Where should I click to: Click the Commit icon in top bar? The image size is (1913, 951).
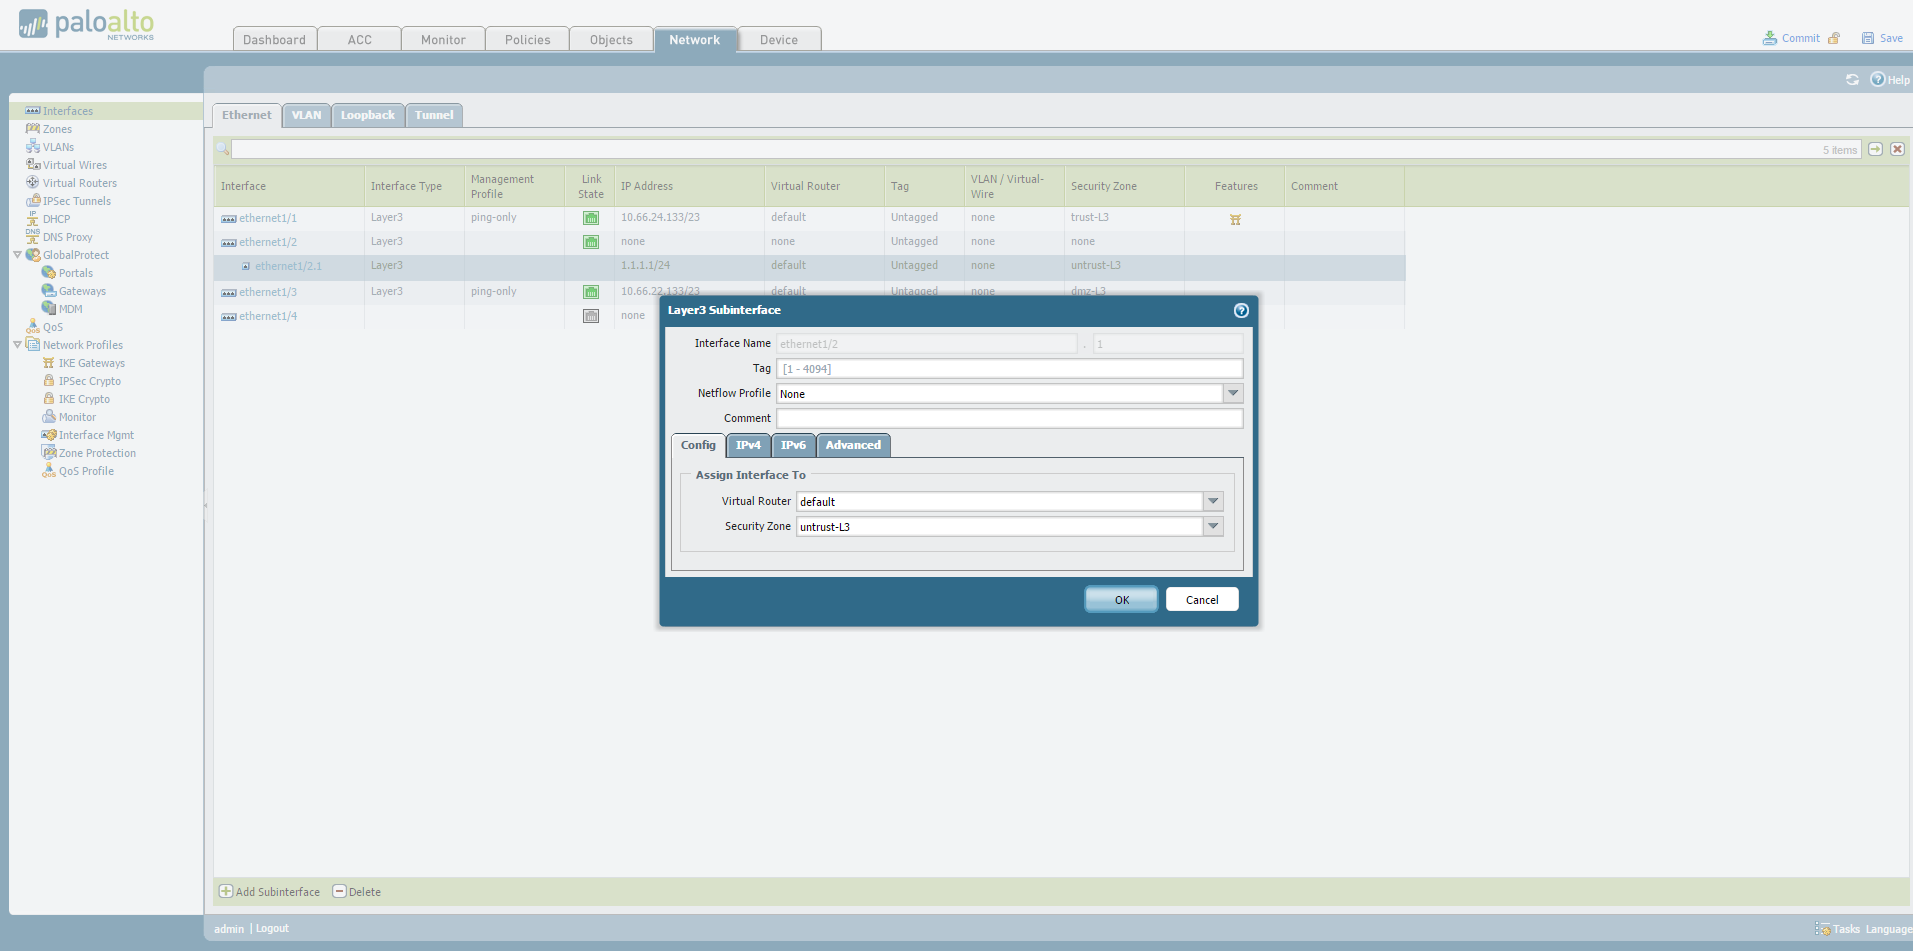tap(1770, 38)
